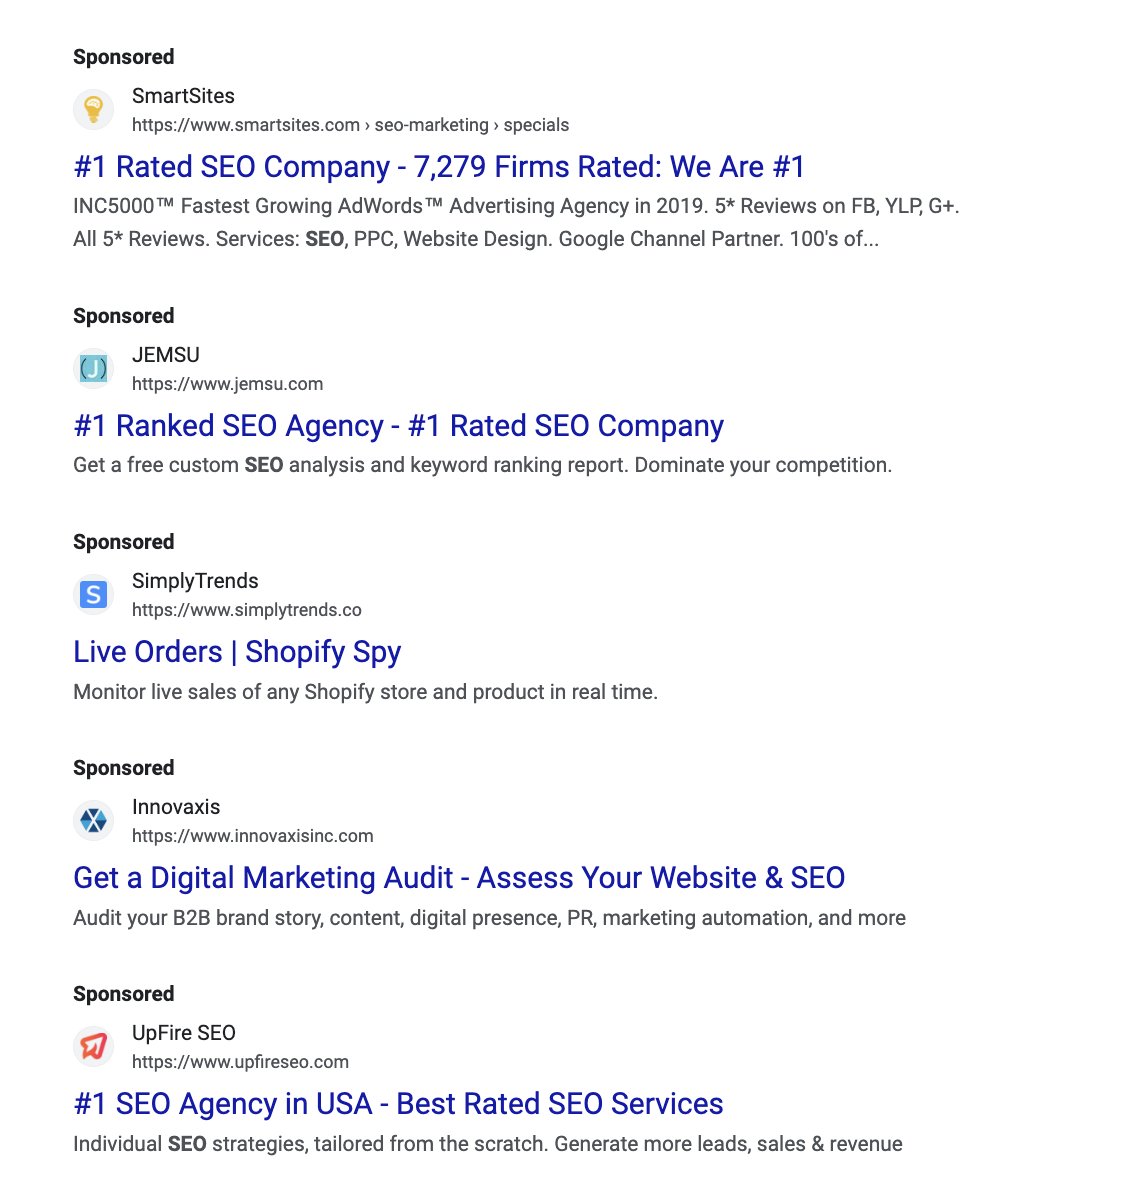Click the SimplyTrends advertiser name
1128x1182 pixels.
[x=195, y=581]
